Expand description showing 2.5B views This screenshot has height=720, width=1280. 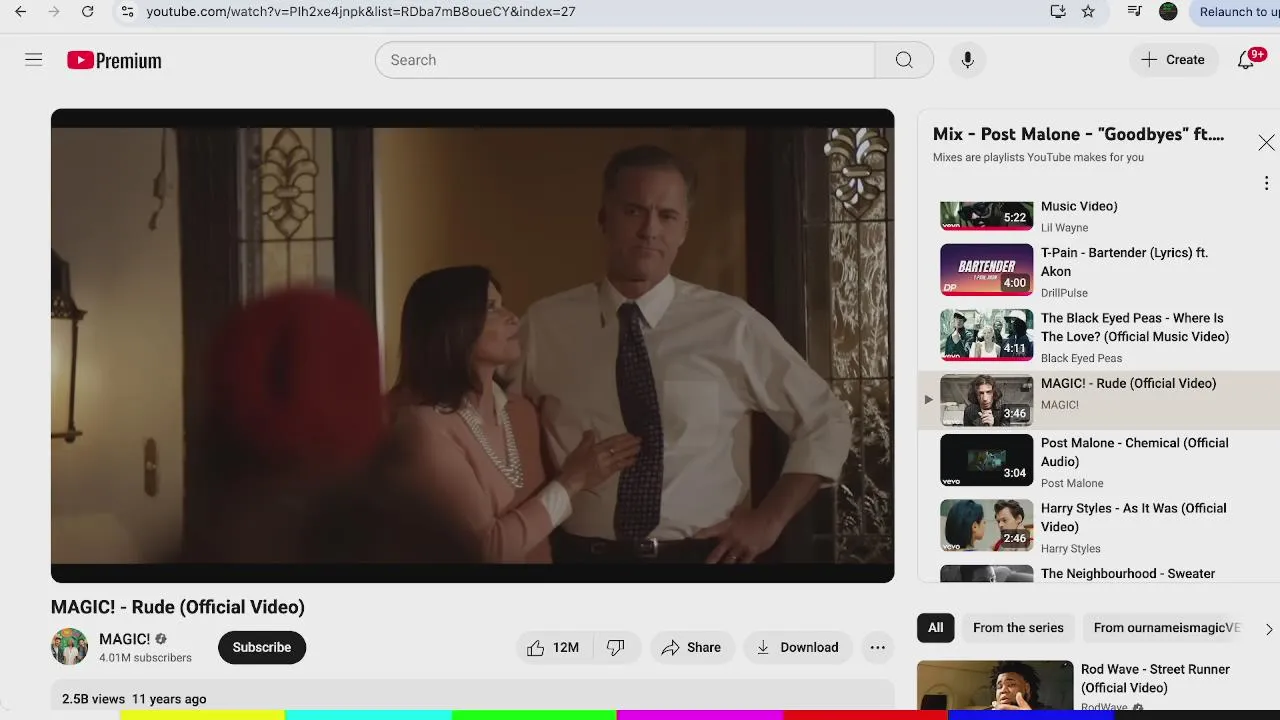click(472, 697)
